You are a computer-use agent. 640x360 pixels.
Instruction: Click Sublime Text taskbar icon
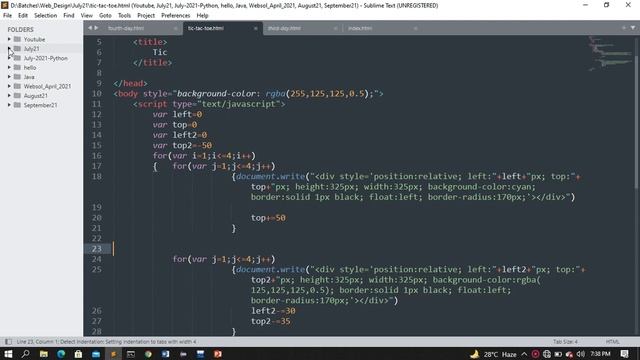pyautogui.click(x=113, y=354)
